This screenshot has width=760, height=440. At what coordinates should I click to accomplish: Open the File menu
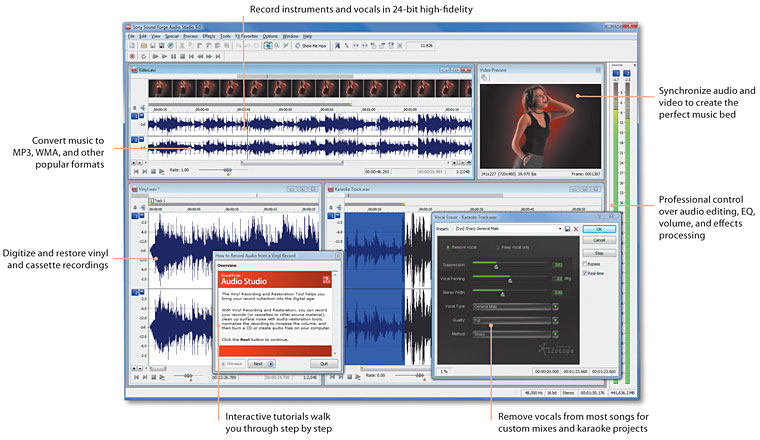point(131,36)
